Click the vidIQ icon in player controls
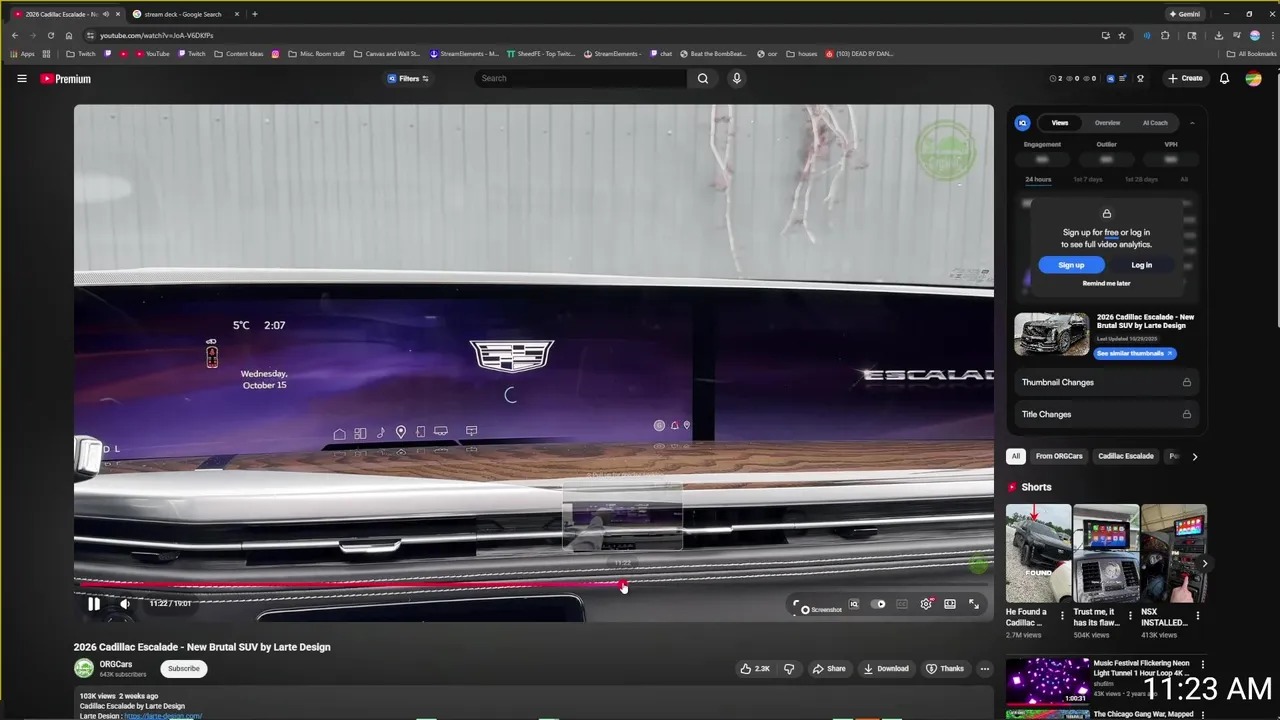 854,604
